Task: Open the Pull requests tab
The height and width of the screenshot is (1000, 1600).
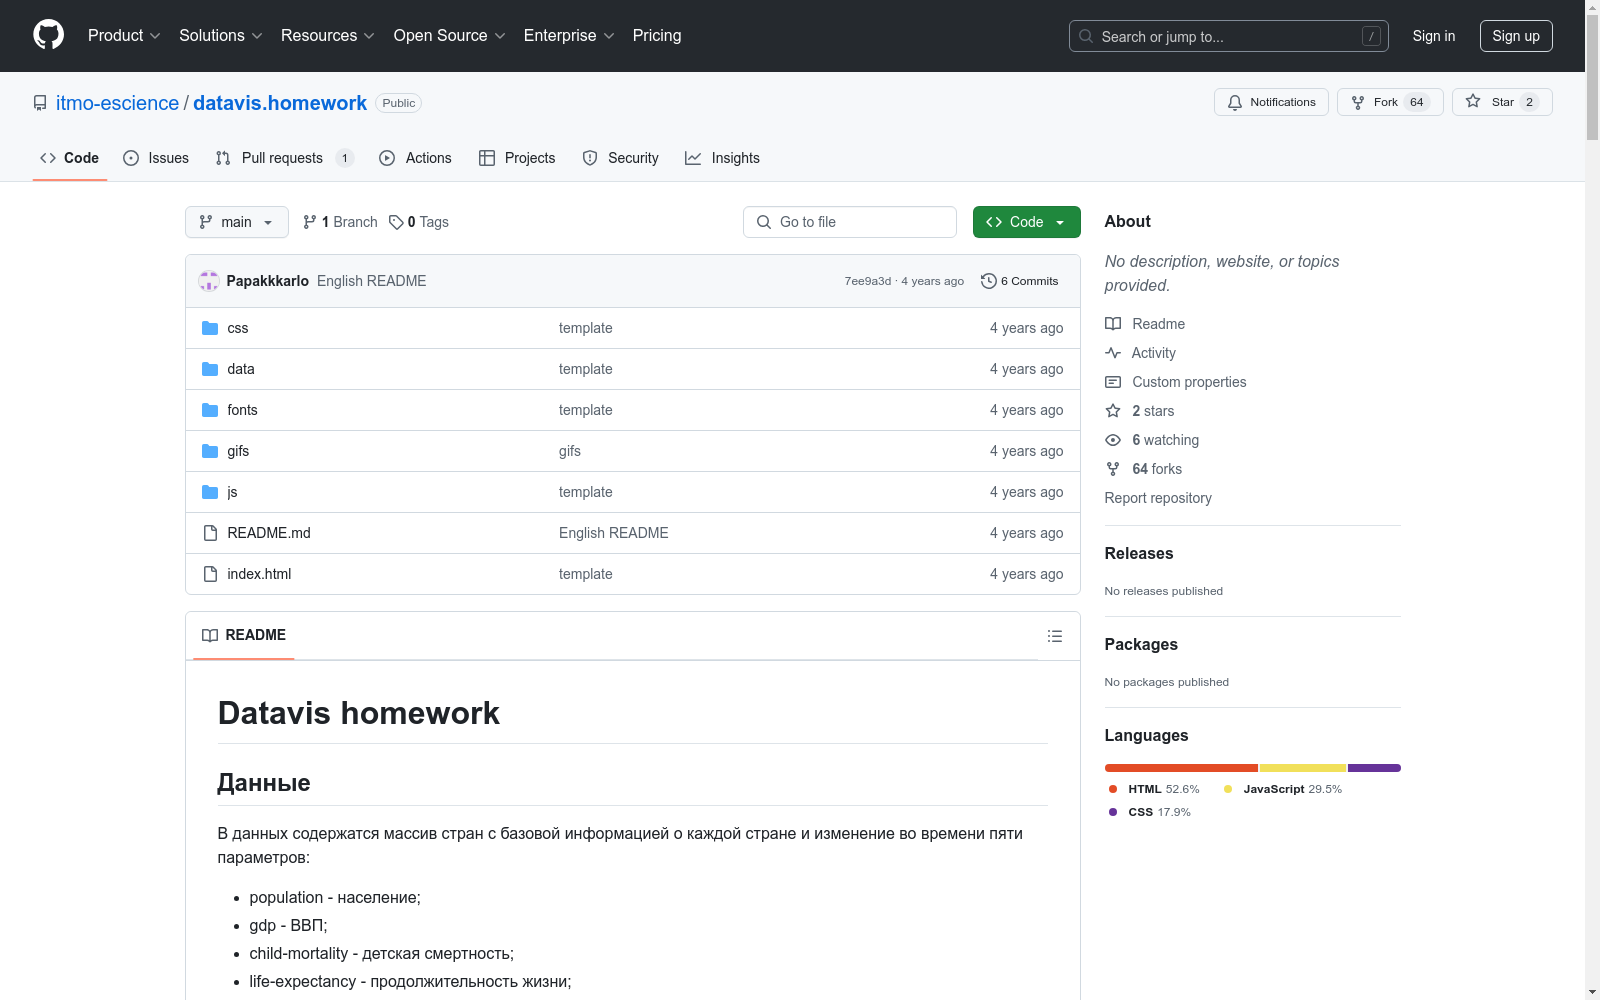Action: pos(285,158)
